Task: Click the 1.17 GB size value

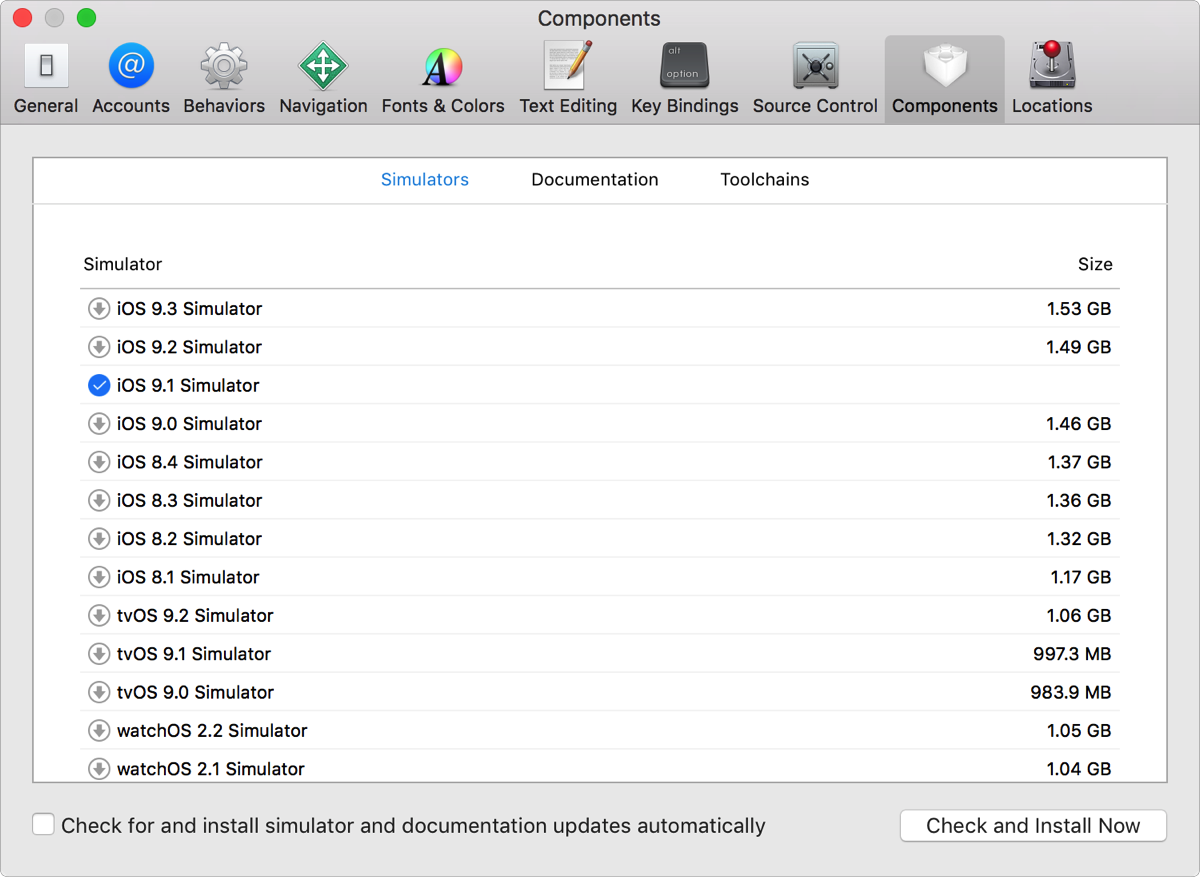Action: 1081,577
